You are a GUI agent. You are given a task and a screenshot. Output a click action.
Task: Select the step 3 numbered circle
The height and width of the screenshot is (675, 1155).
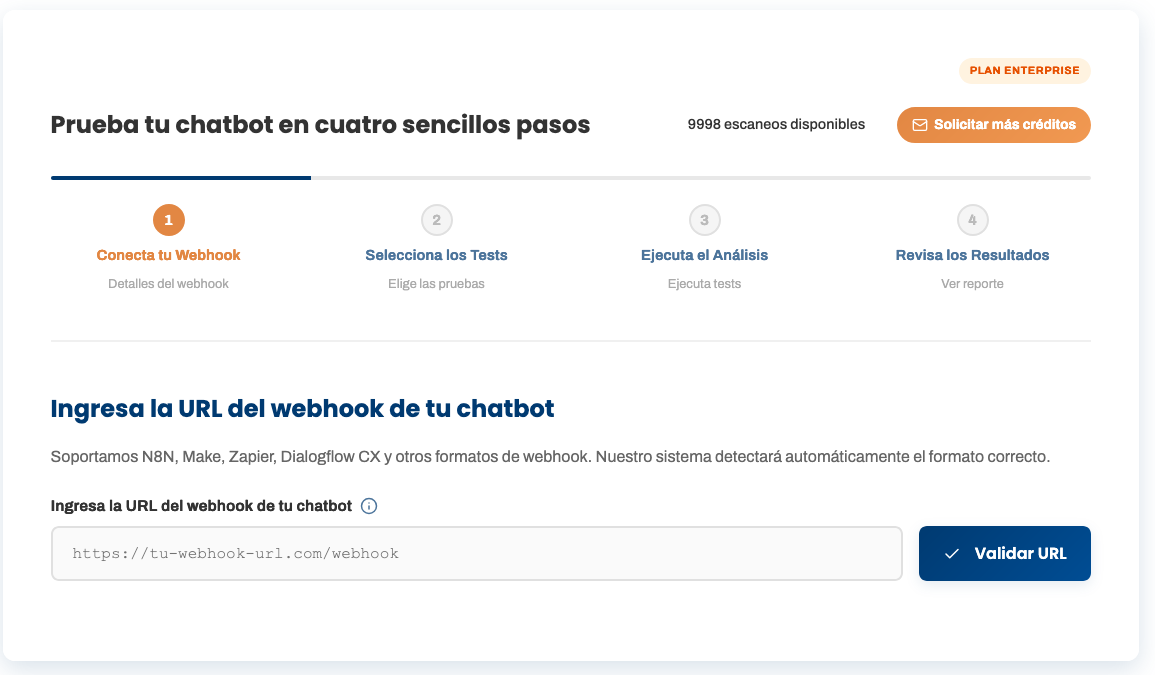pyautogui.click(x=704, y=220)
